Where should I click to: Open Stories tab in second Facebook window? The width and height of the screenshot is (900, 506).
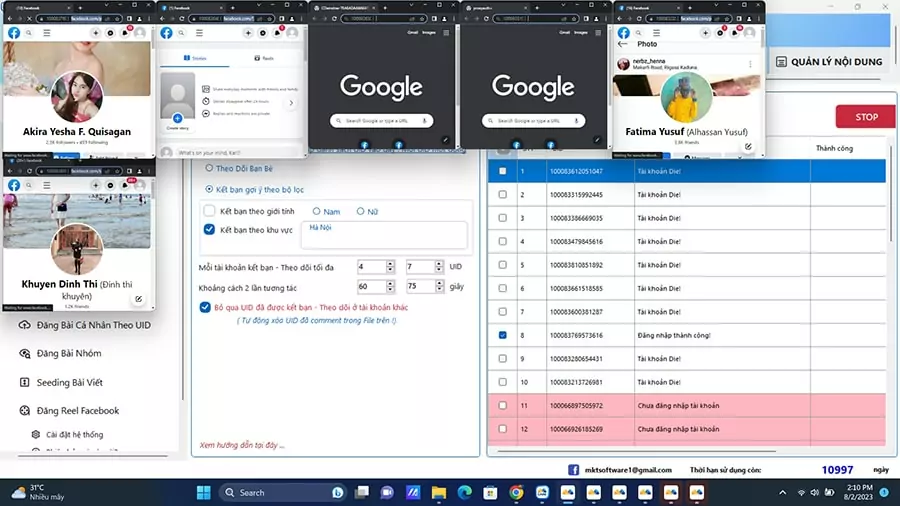(x=195, y=58)
